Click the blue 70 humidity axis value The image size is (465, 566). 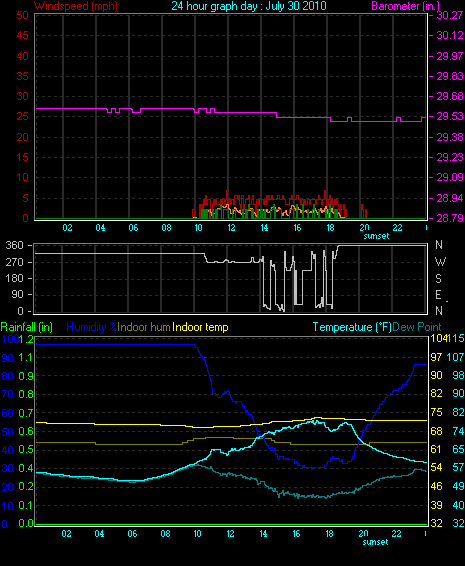(8, 394)
